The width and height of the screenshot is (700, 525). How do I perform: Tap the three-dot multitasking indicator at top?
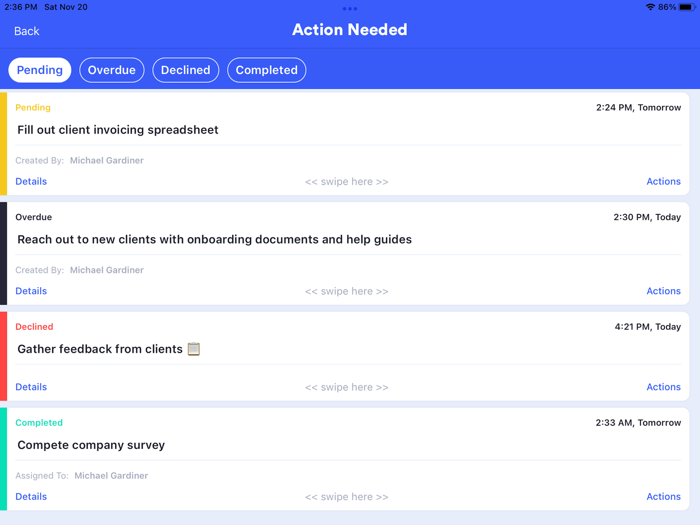tap(350, 8)
